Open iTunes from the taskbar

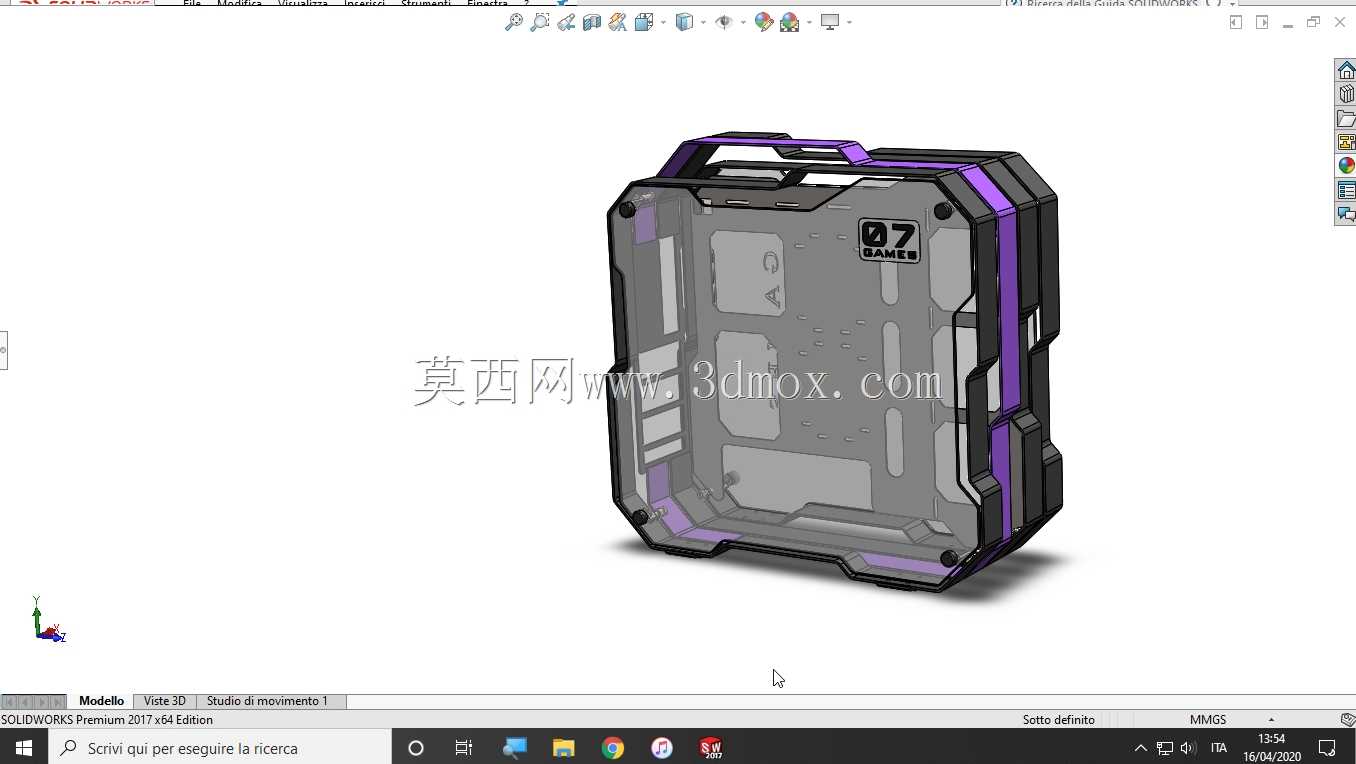pyautogui.click(x=662, y=747)
